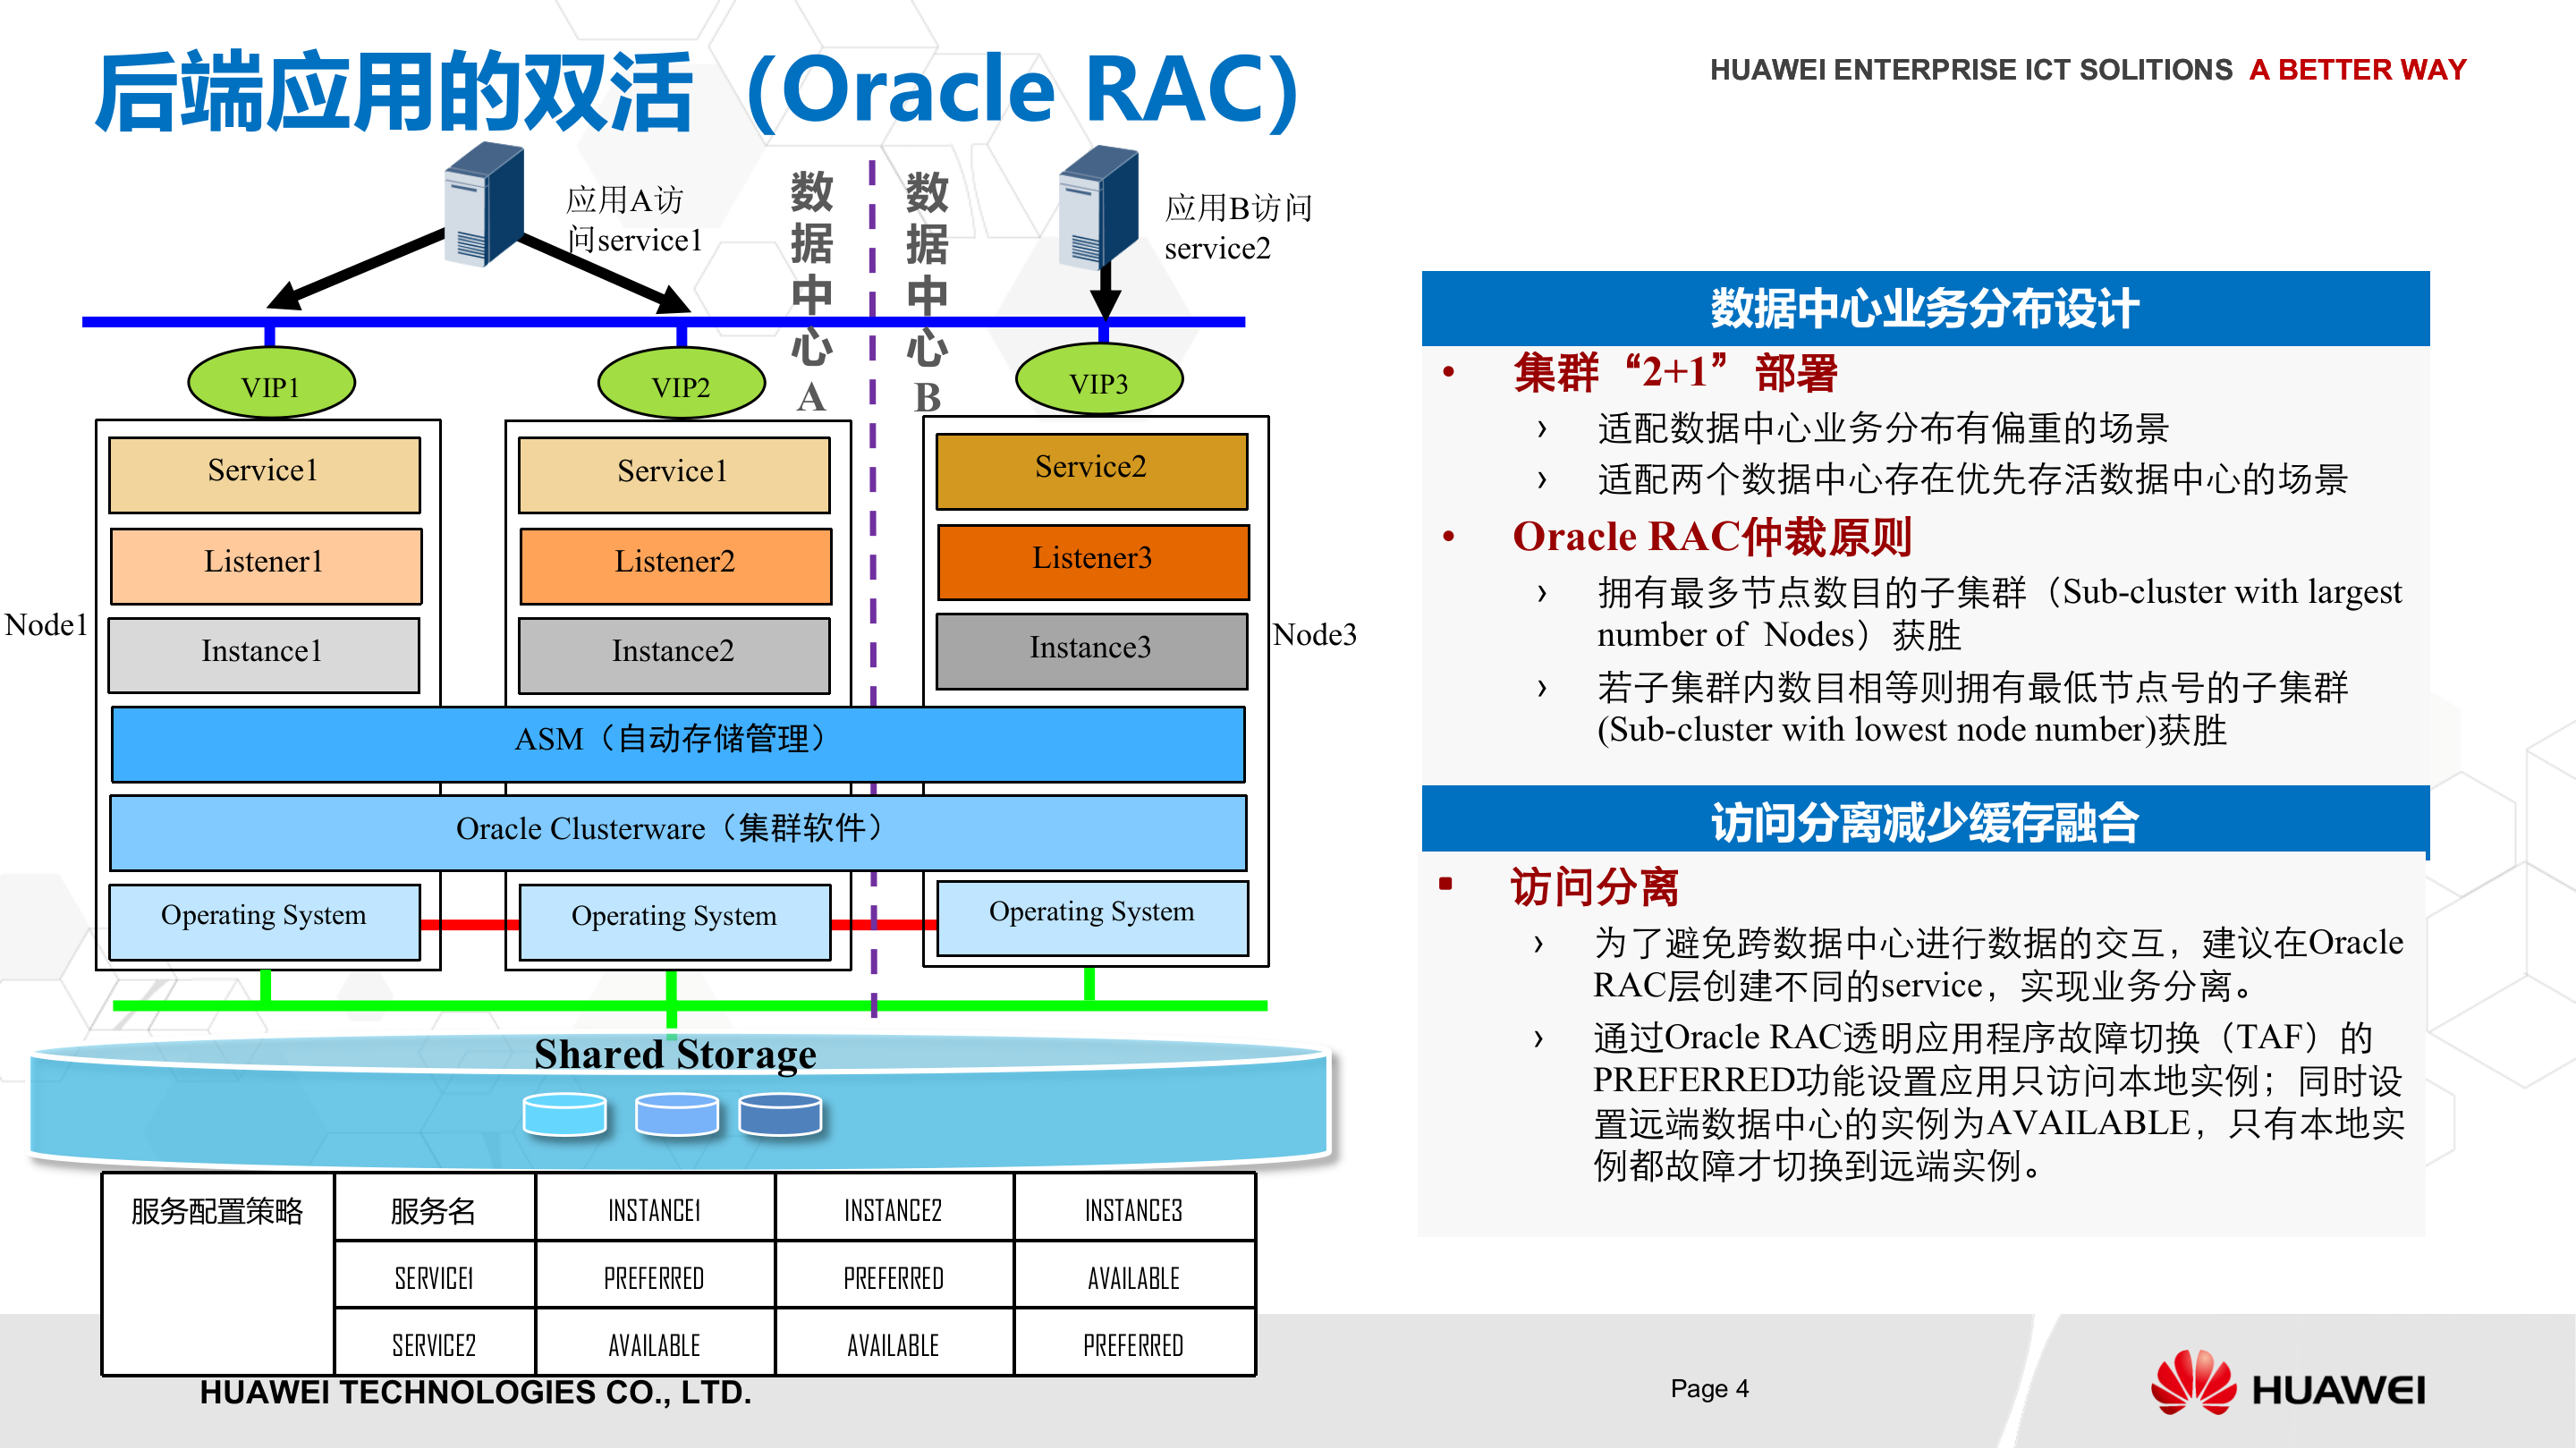Select SERVICE1 row's AVAILABLE cell
Viewport: 2576px width, 1449px height.
(x=1134, y=1277)
